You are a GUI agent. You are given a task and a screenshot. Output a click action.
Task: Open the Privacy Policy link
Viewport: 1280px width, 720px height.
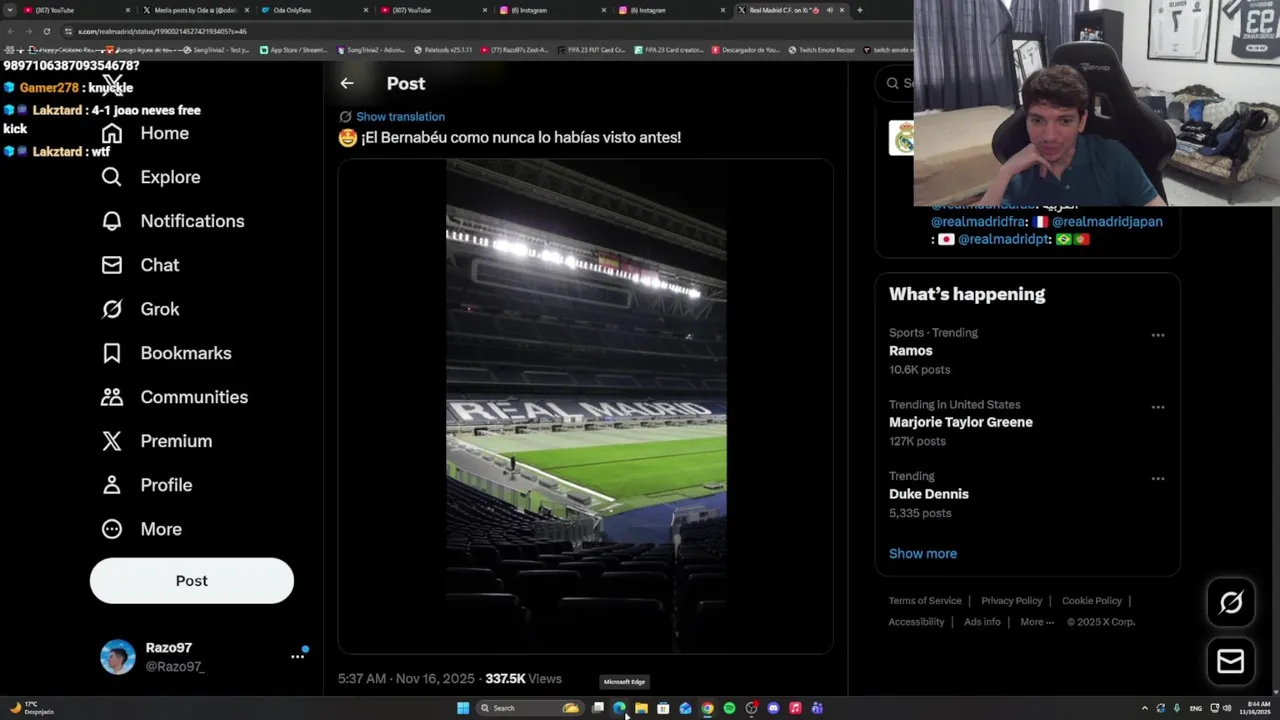(x=1012, y=601)
